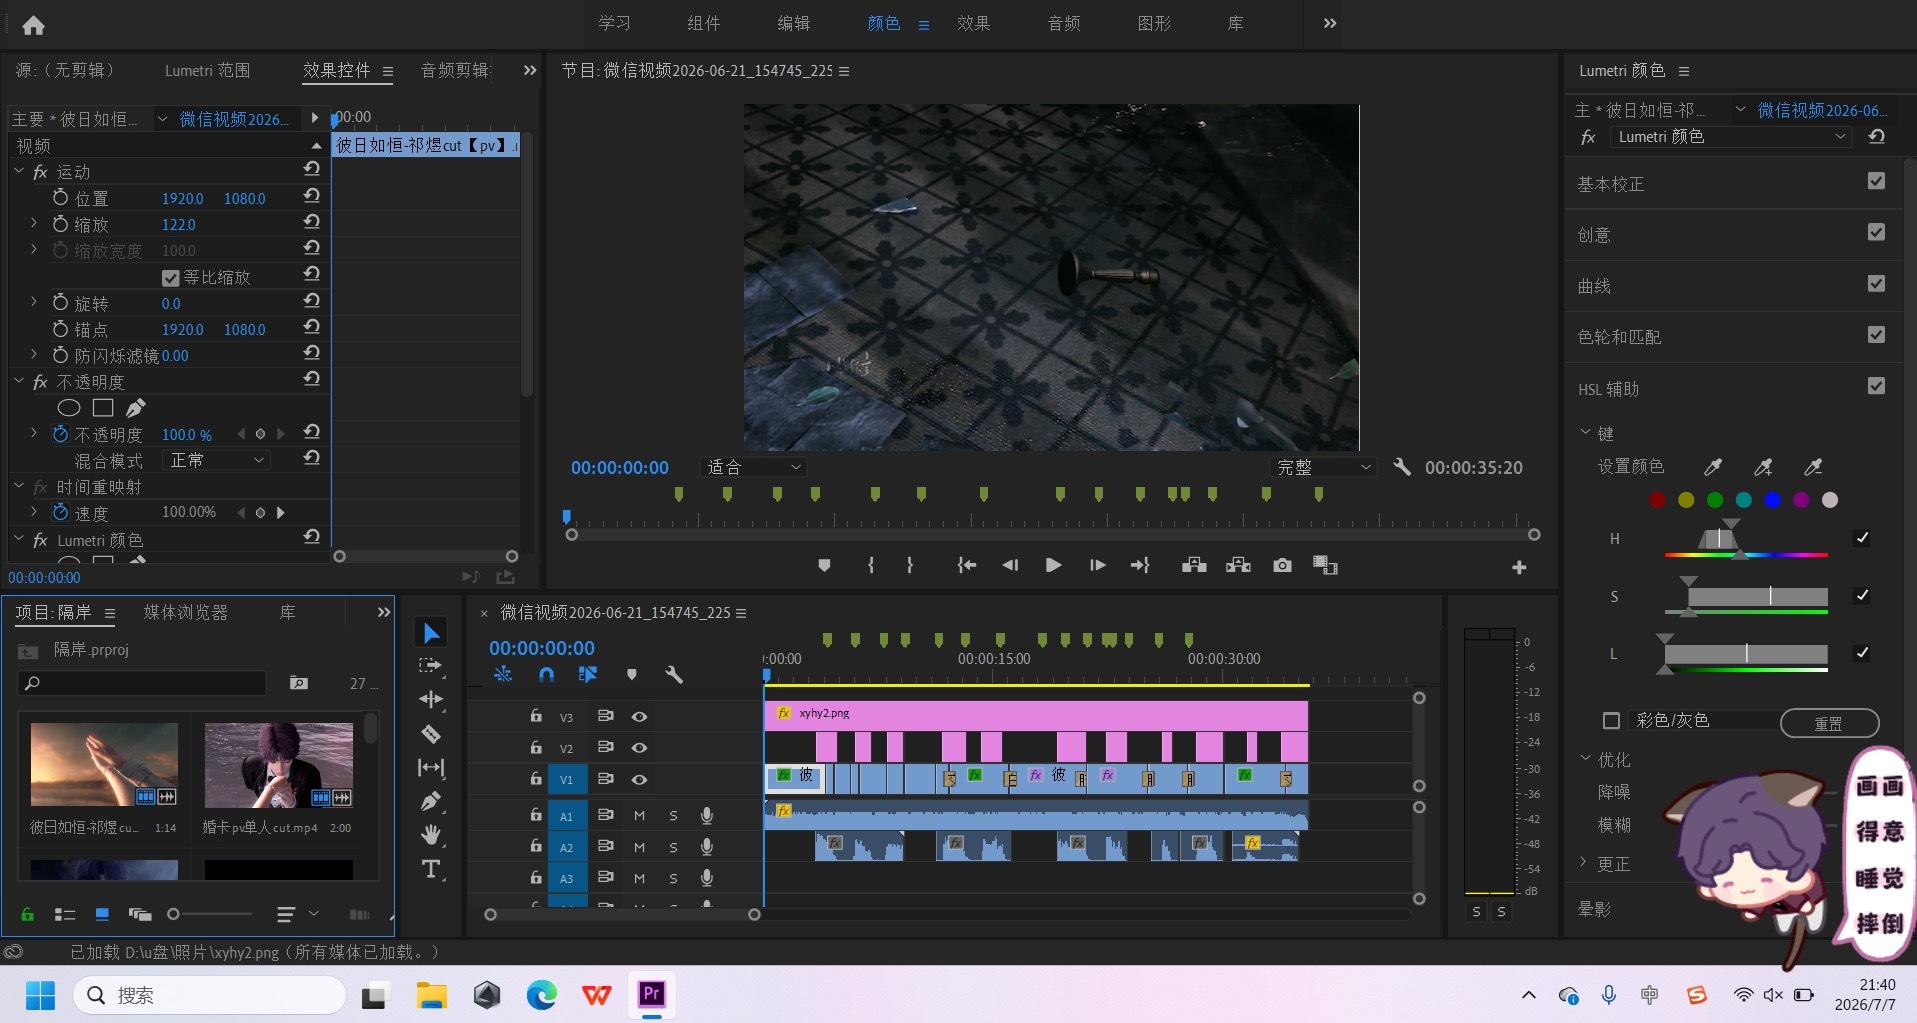1917x1023 pixels.
Task: Uncheck the 等比缩放 uniform scale checkbox
Action: tap(170, 277)
